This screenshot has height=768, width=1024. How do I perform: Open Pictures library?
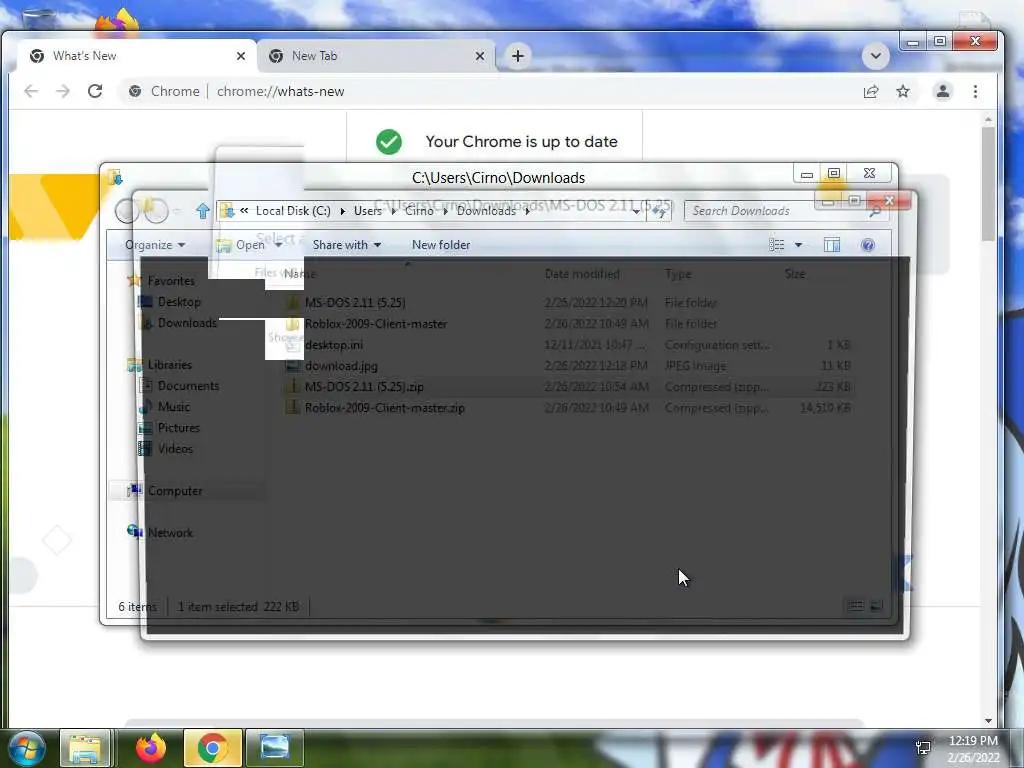pos(178,427)
